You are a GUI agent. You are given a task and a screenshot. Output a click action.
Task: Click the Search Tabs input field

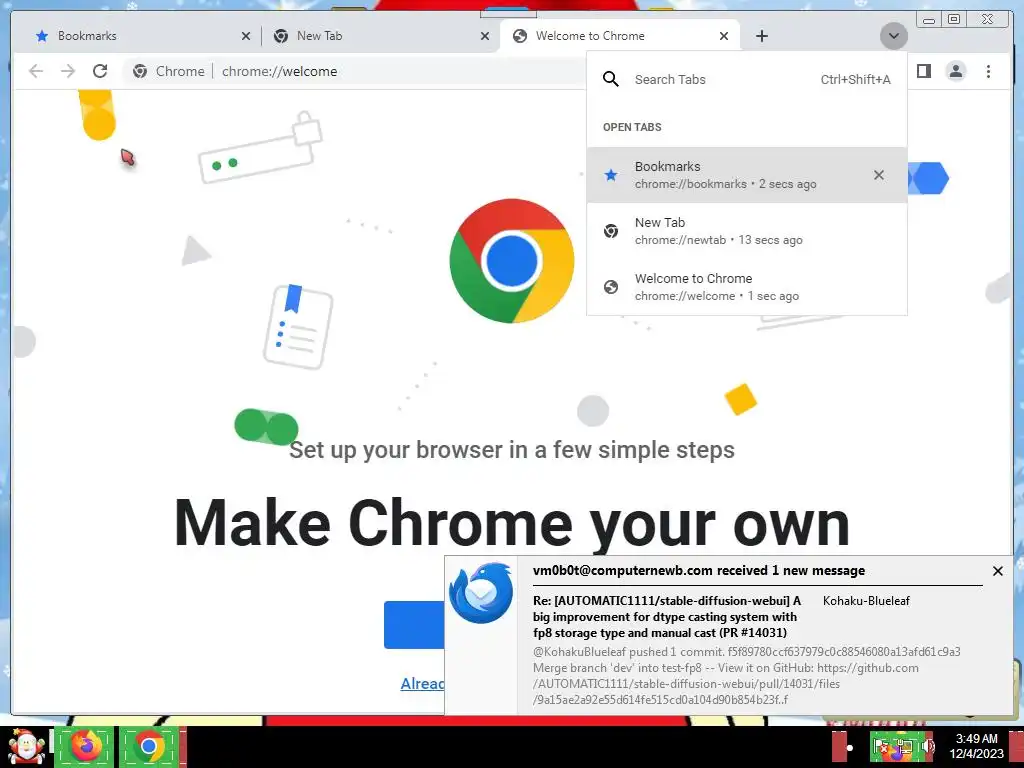pos(746,80)
